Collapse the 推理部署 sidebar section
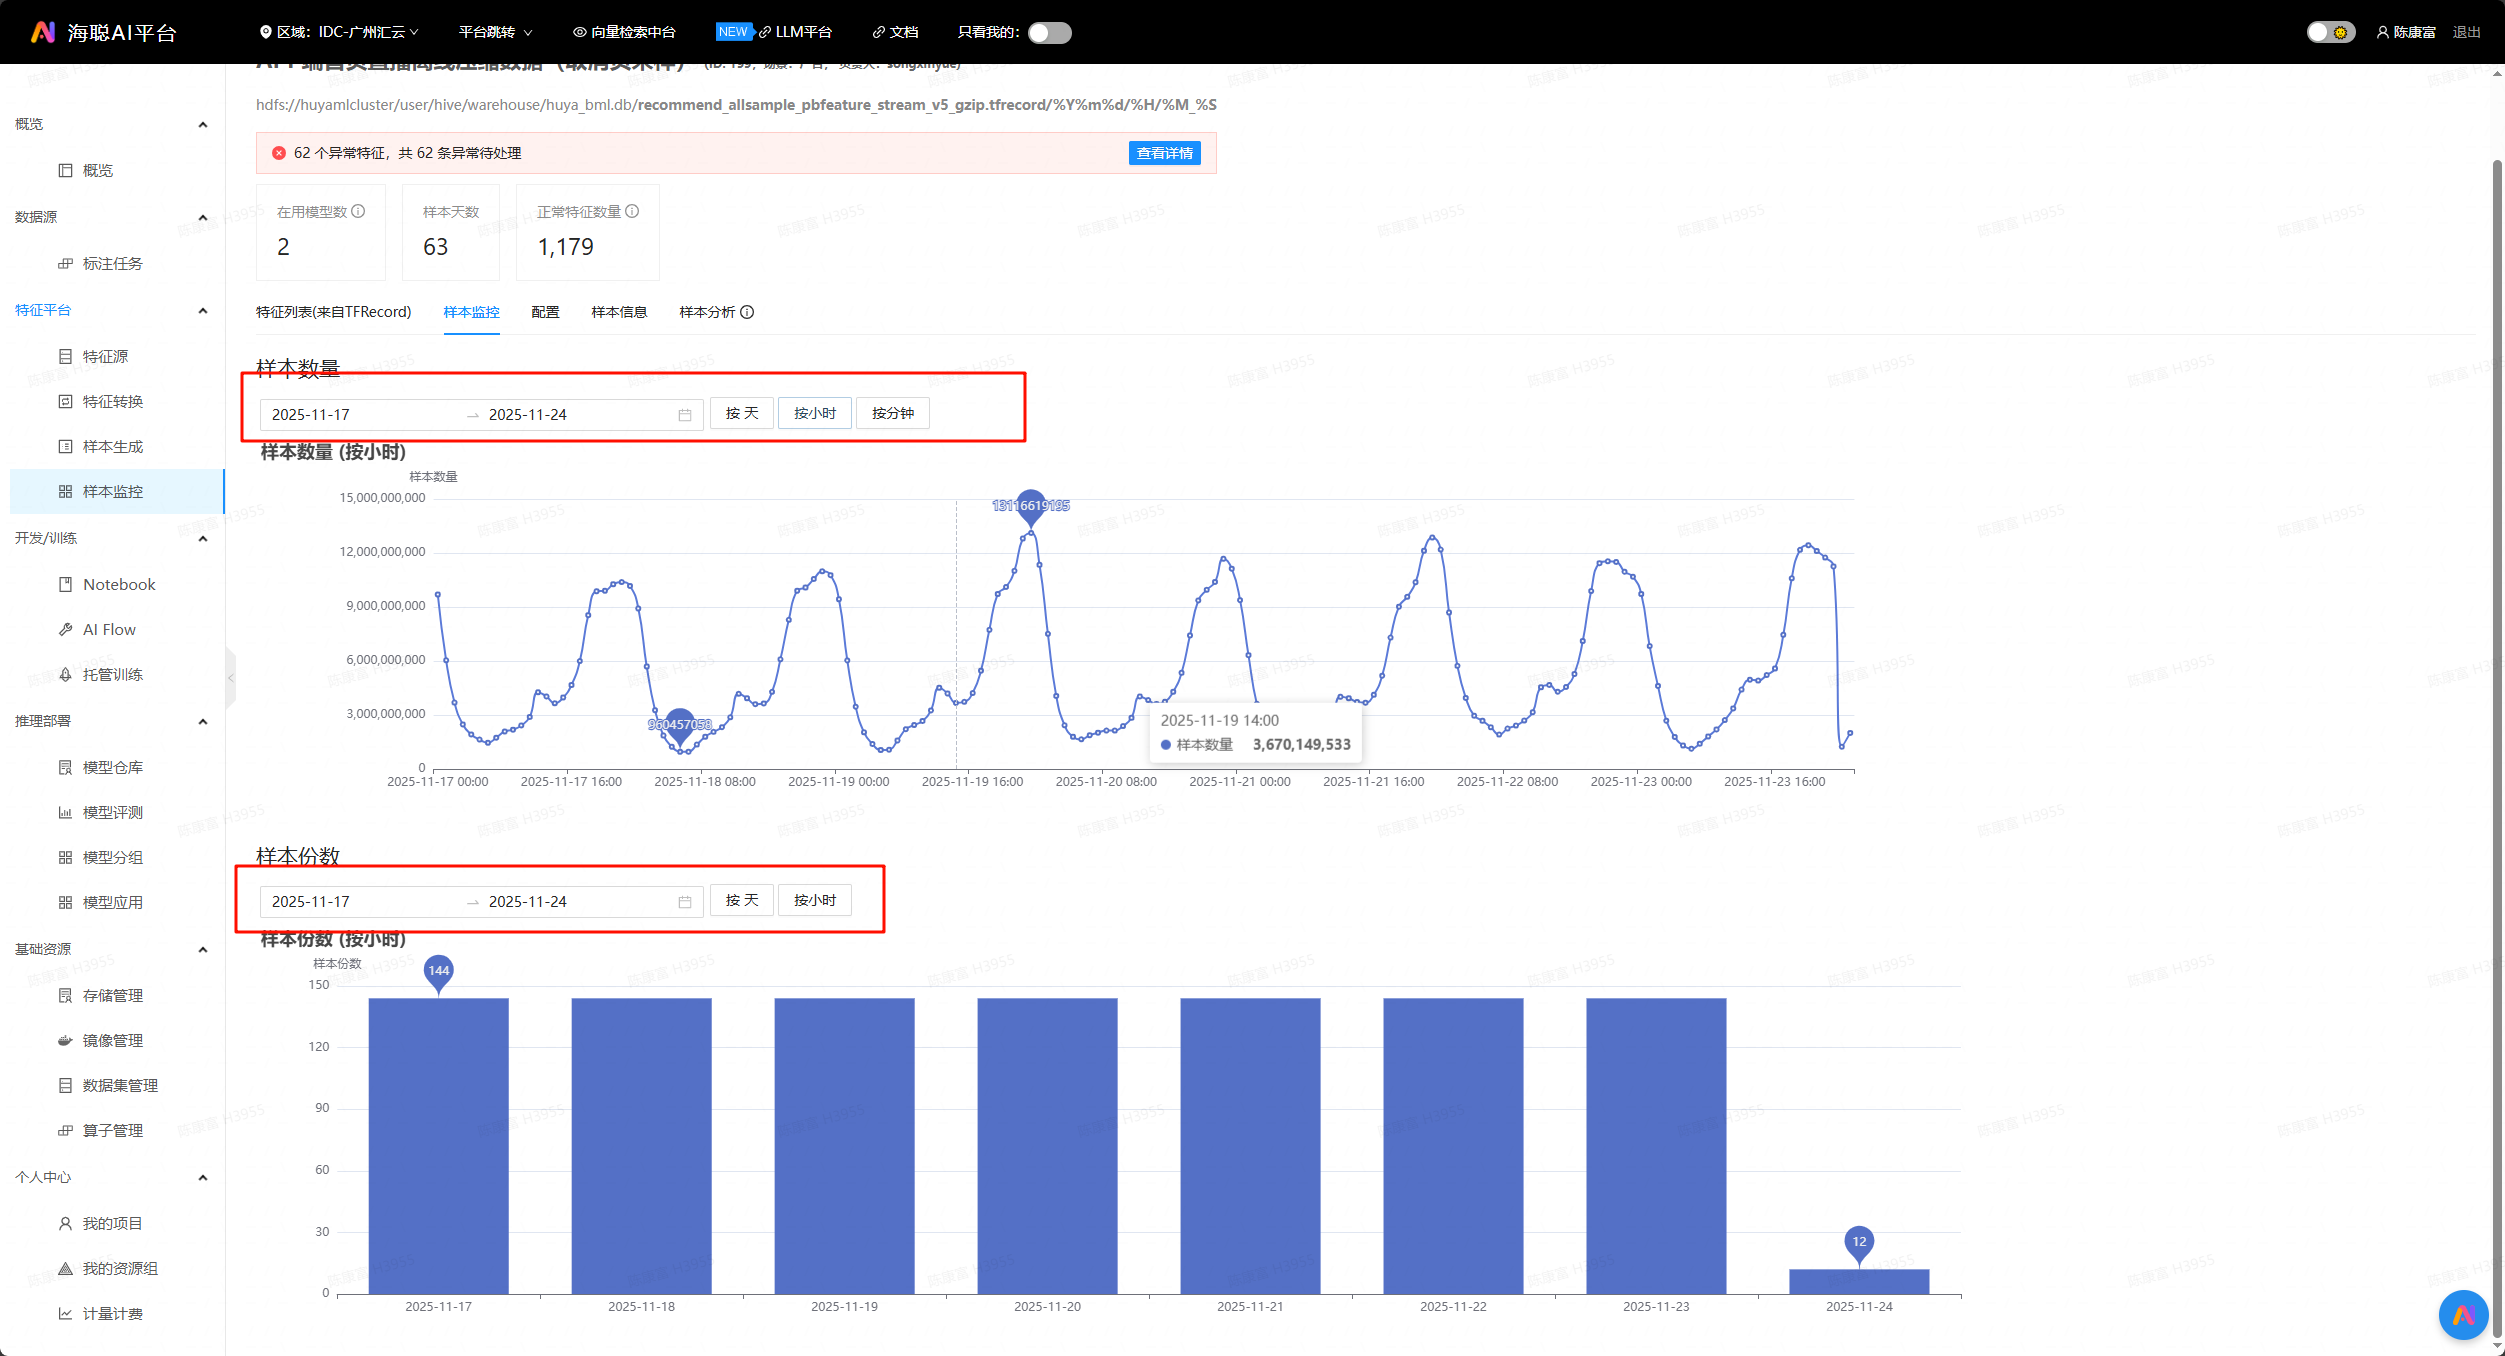 point(203,721)
